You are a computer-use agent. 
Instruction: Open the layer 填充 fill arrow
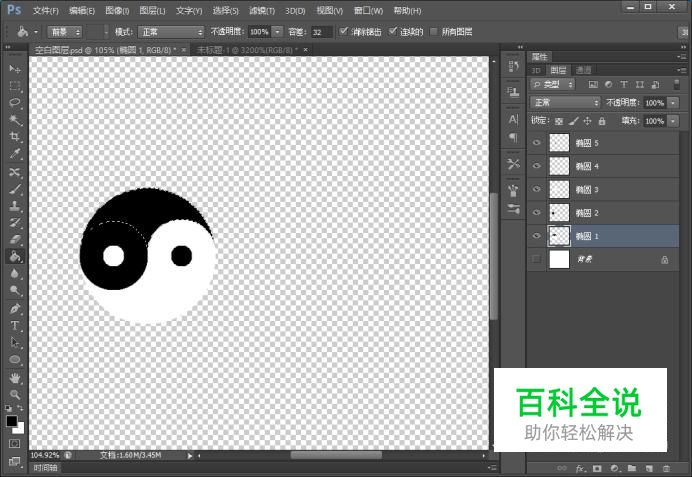coord(673,121)
